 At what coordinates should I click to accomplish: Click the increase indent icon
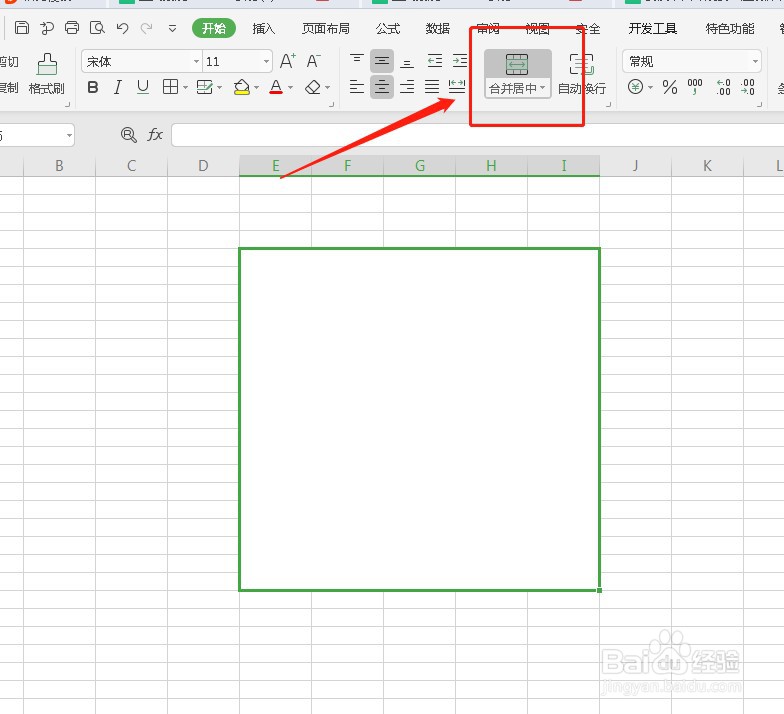point(460,61)
